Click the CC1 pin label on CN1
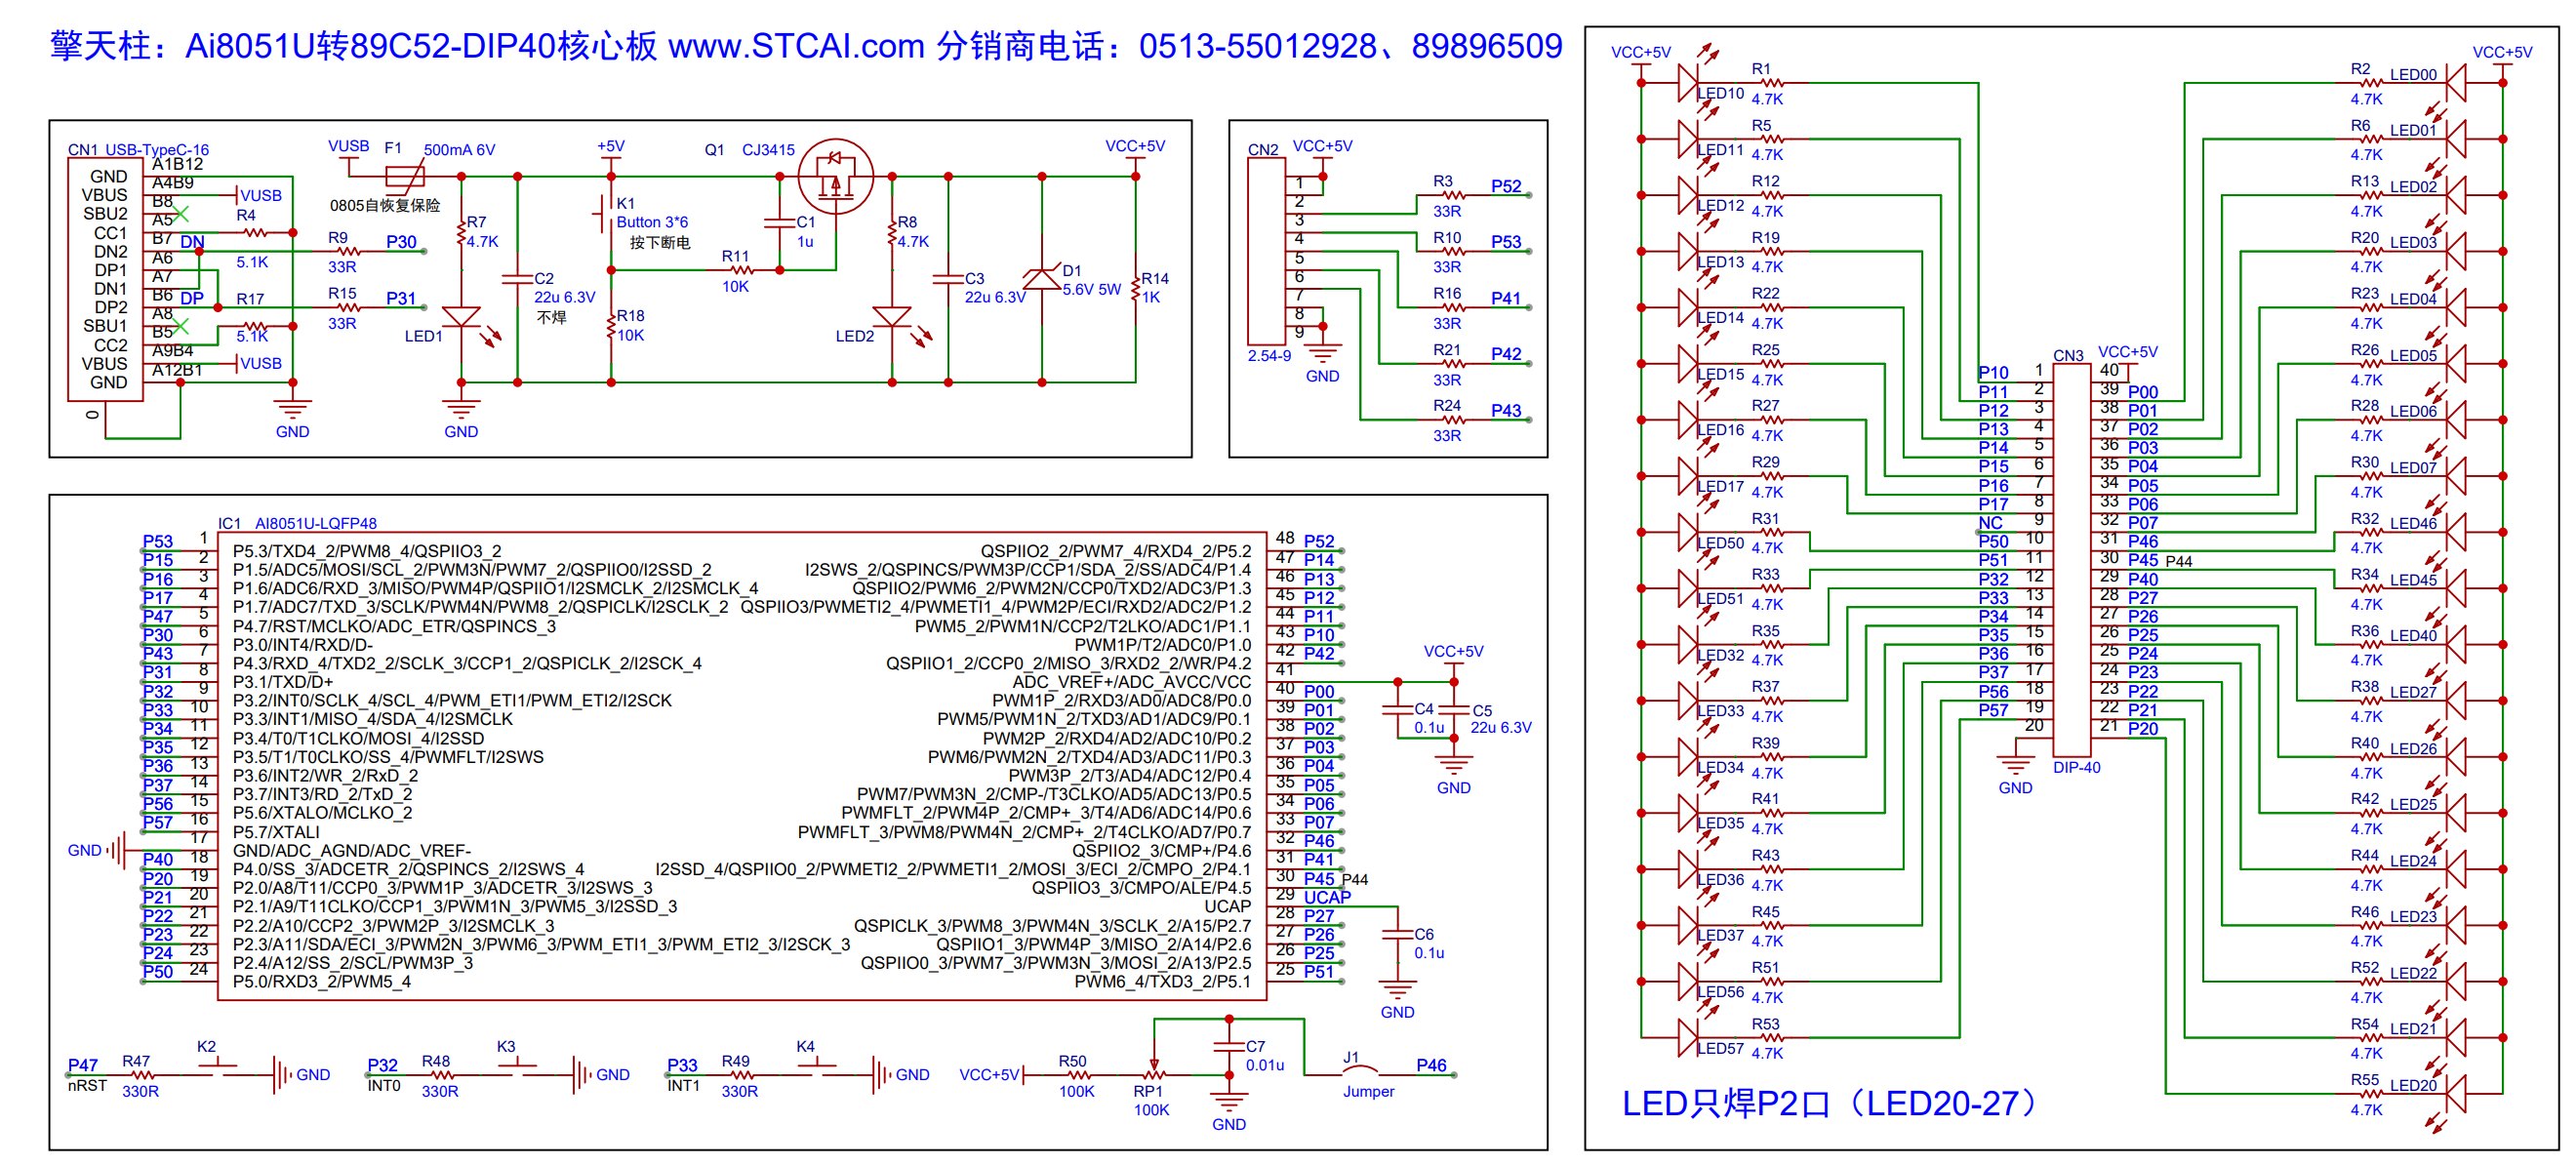The image size is (2576, 1165). 110,233
